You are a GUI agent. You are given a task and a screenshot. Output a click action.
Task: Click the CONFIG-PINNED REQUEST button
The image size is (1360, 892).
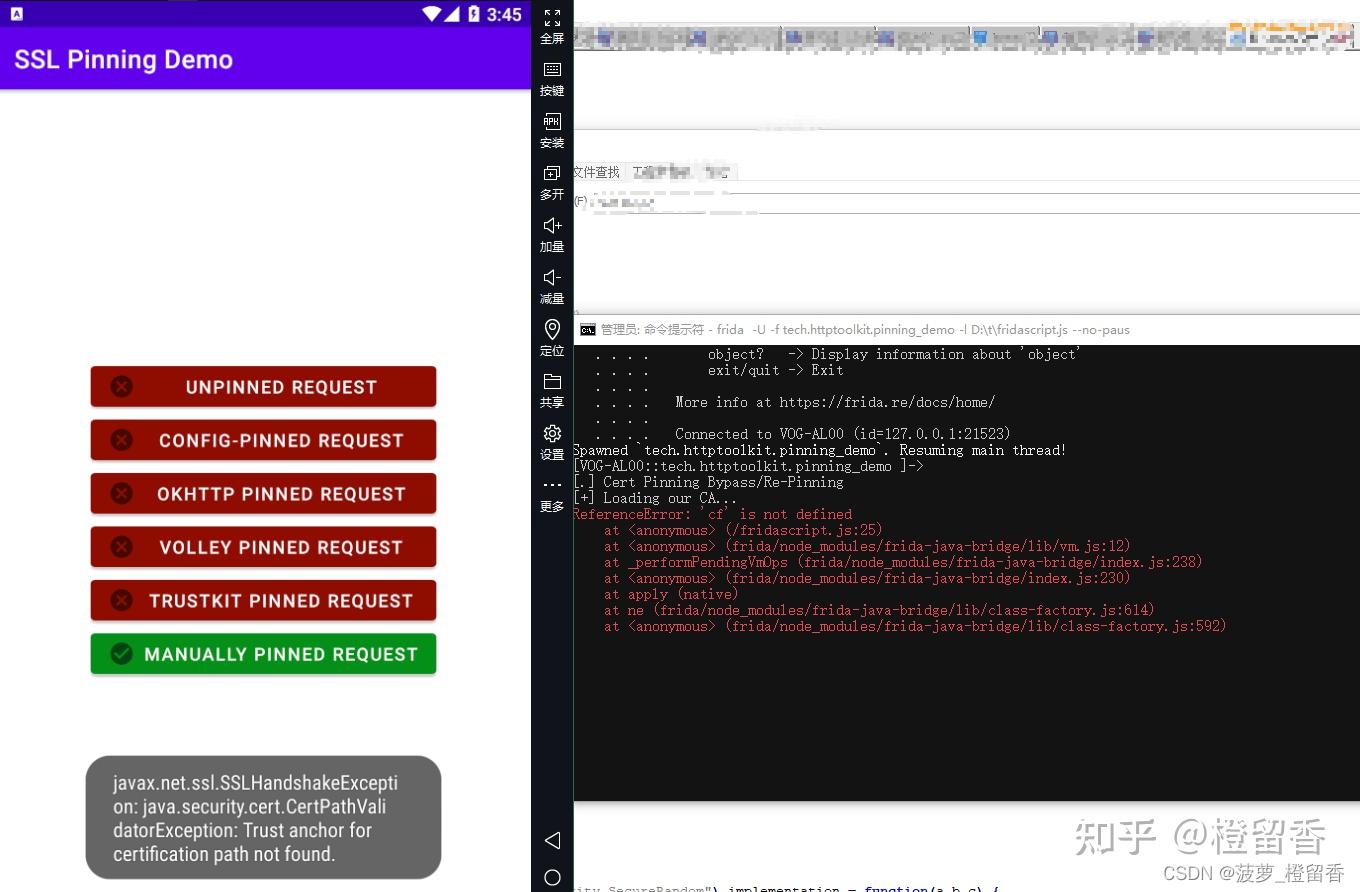point(263,440)
